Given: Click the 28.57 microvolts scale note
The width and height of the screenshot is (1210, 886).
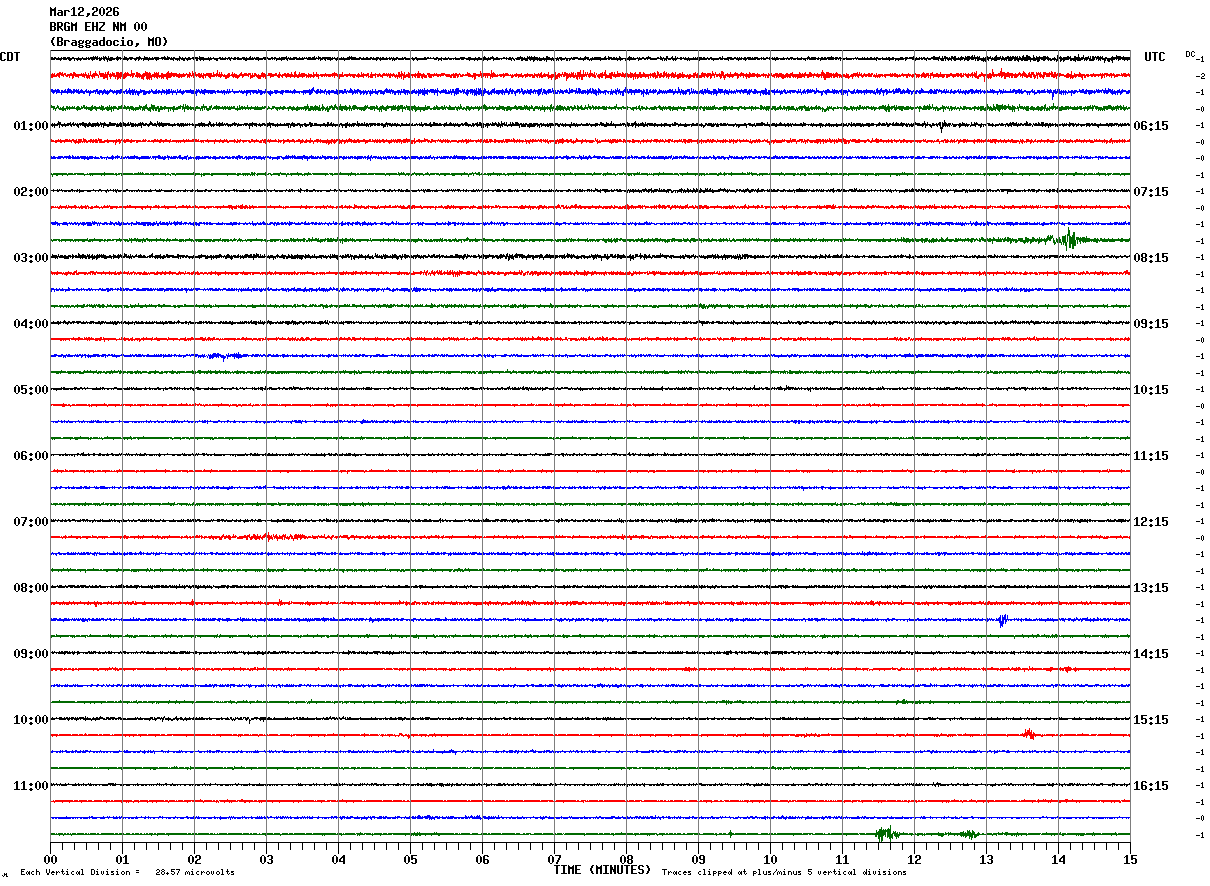Looking at the screenshot, I should (x=195, y=873).
